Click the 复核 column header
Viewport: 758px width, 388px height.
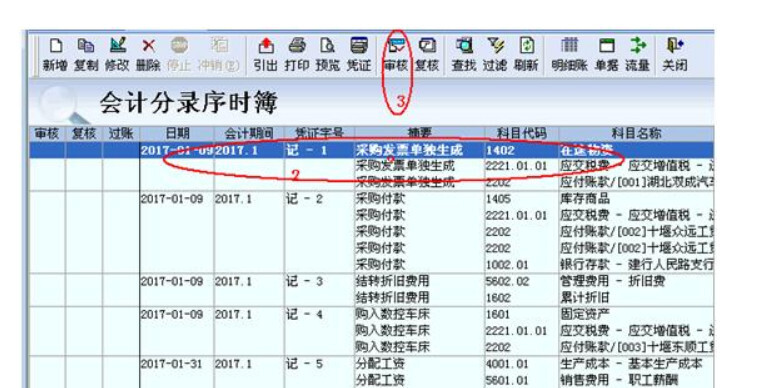point(84,134)
